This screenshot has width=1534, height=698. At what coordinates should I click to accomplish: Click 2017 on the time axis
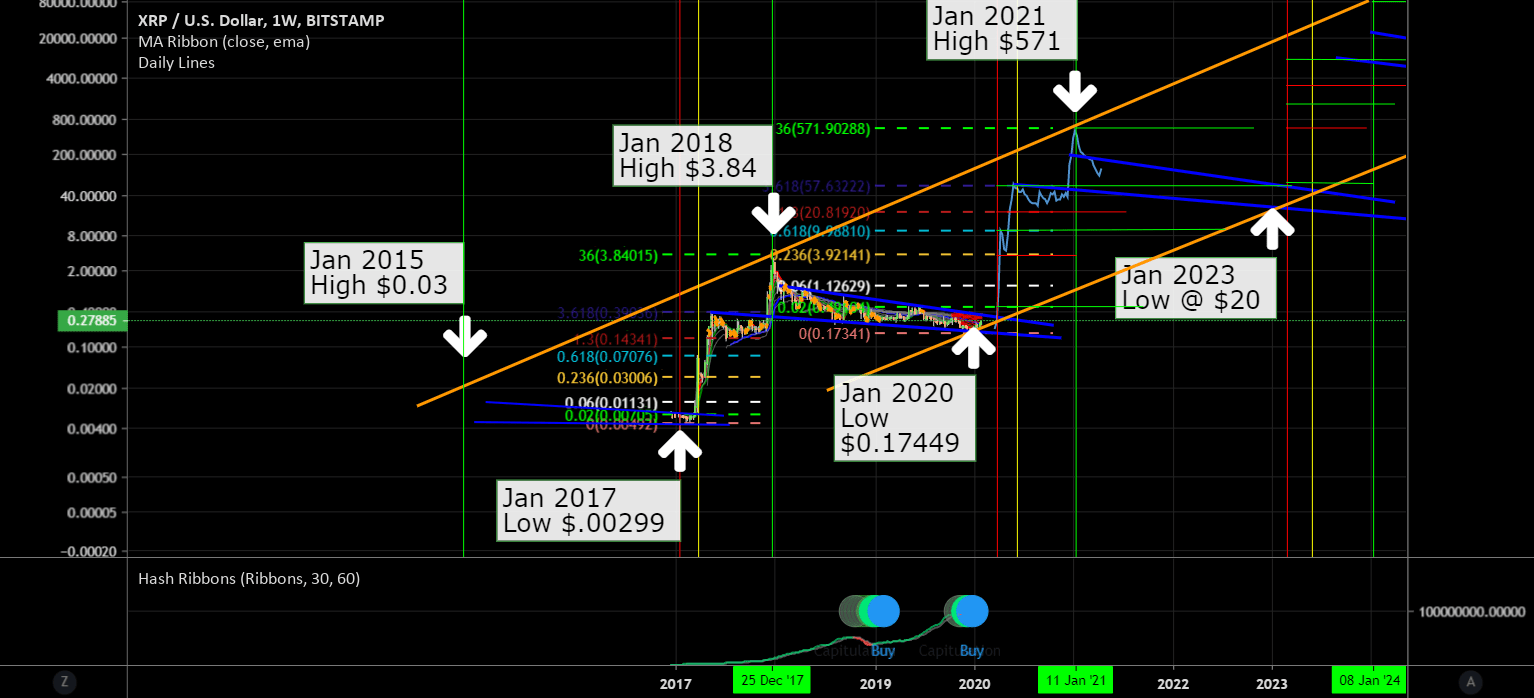click(676, 684)
